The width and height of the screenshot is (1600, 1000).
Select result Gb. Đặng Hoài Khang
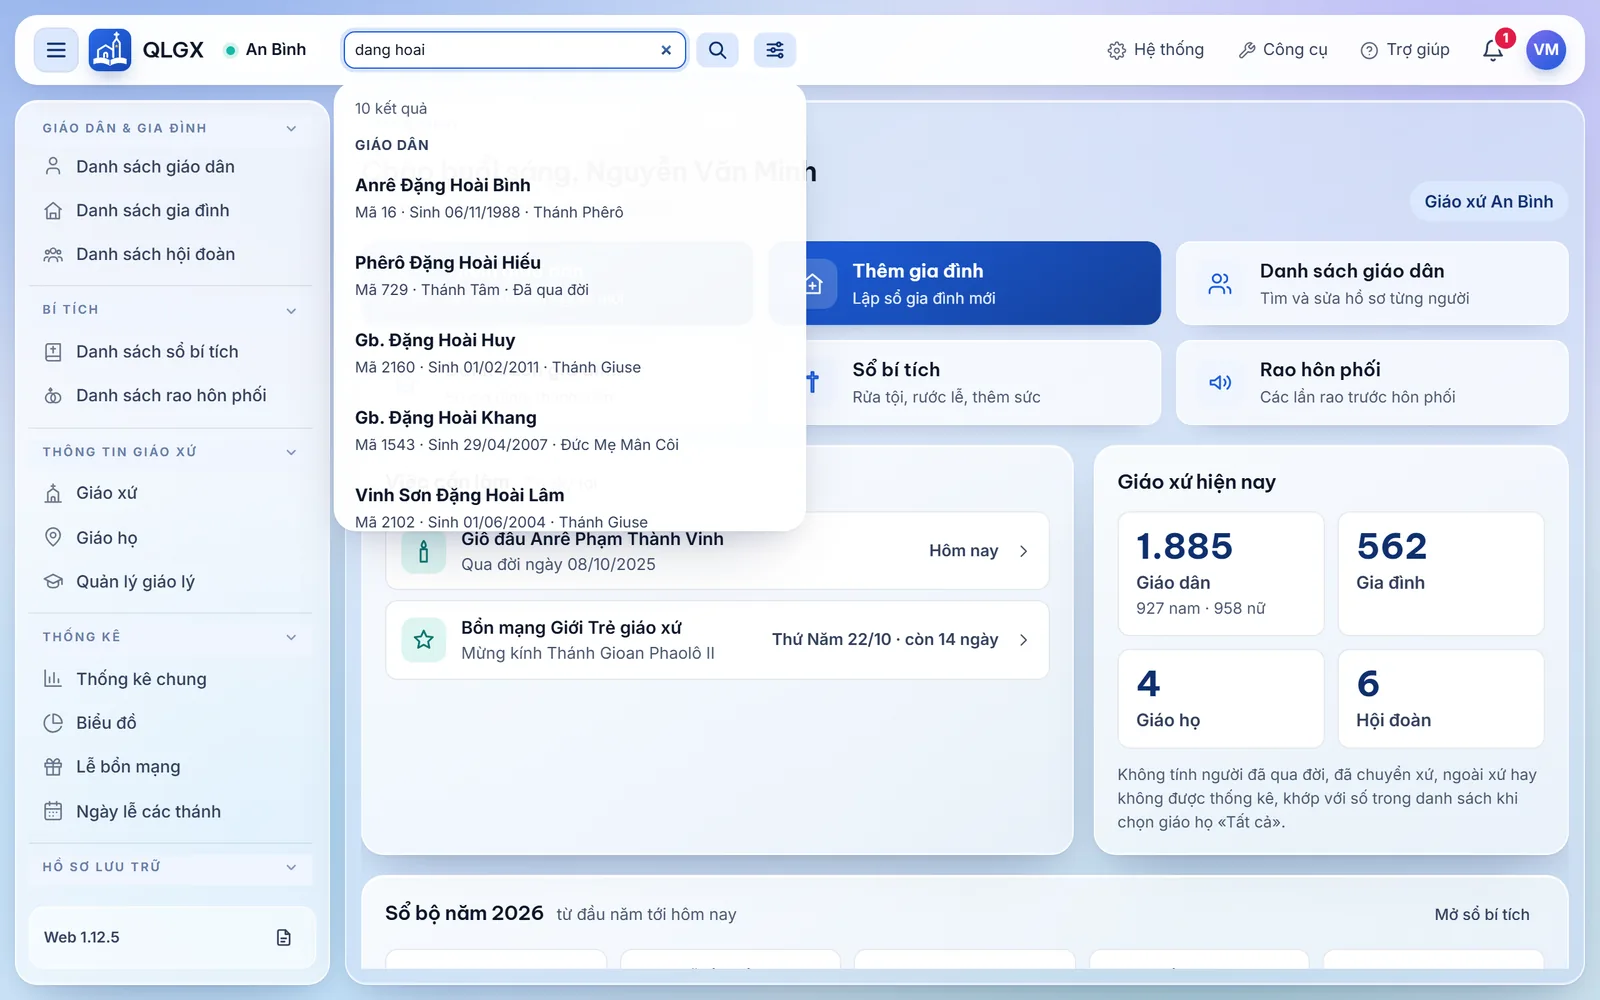pyautogui.click(x=570, y=430)
